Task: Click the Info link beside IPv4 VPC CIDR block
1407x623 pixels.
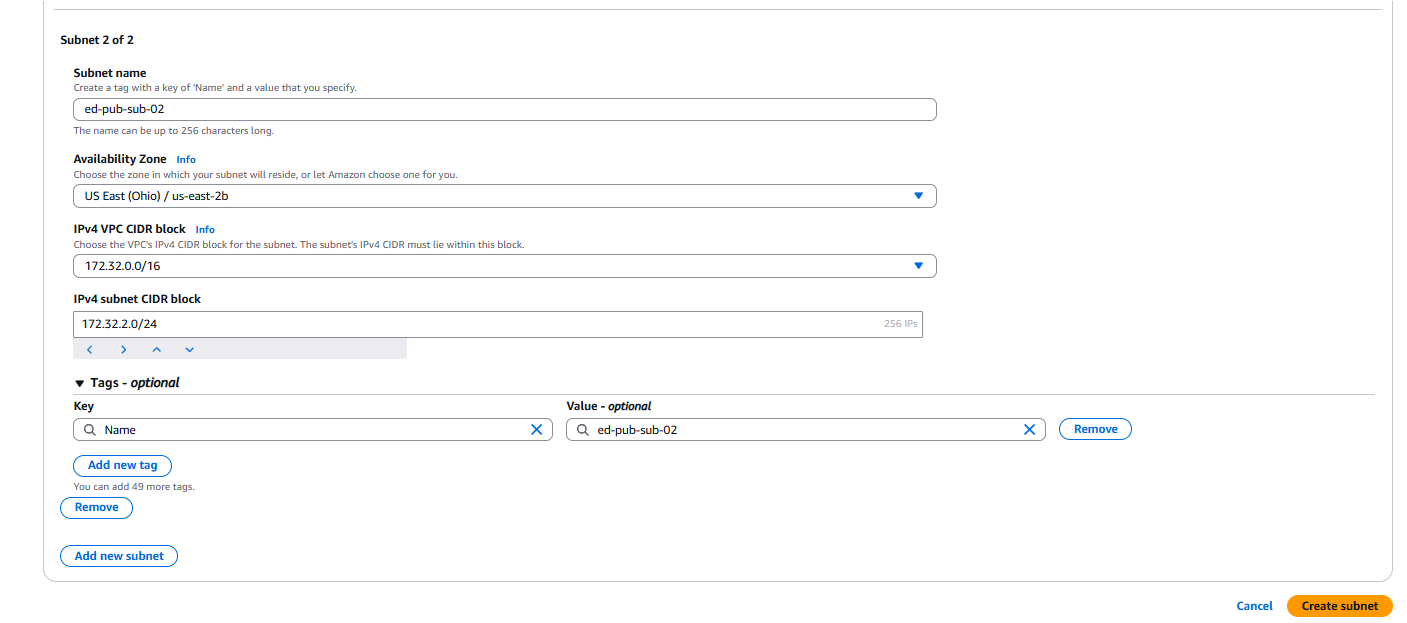Action: coord(205,230)
